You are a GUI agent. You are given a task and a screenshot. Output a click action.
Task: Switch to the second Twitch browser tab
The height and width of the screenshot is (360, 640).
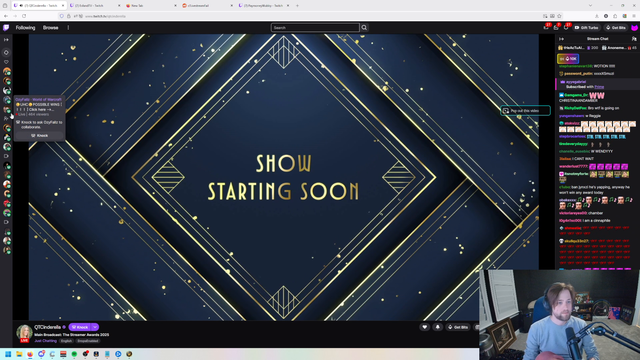coord(94,6)
